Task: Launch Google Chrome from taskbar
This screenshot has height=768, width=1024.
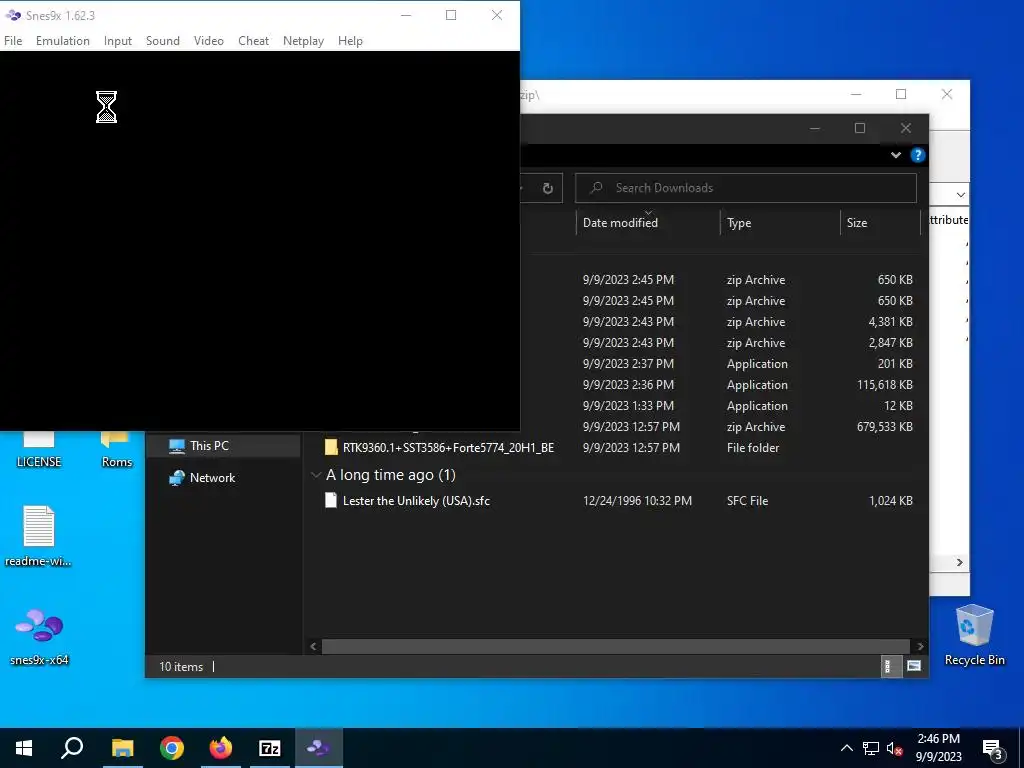Action: click(x=172, y=748)
